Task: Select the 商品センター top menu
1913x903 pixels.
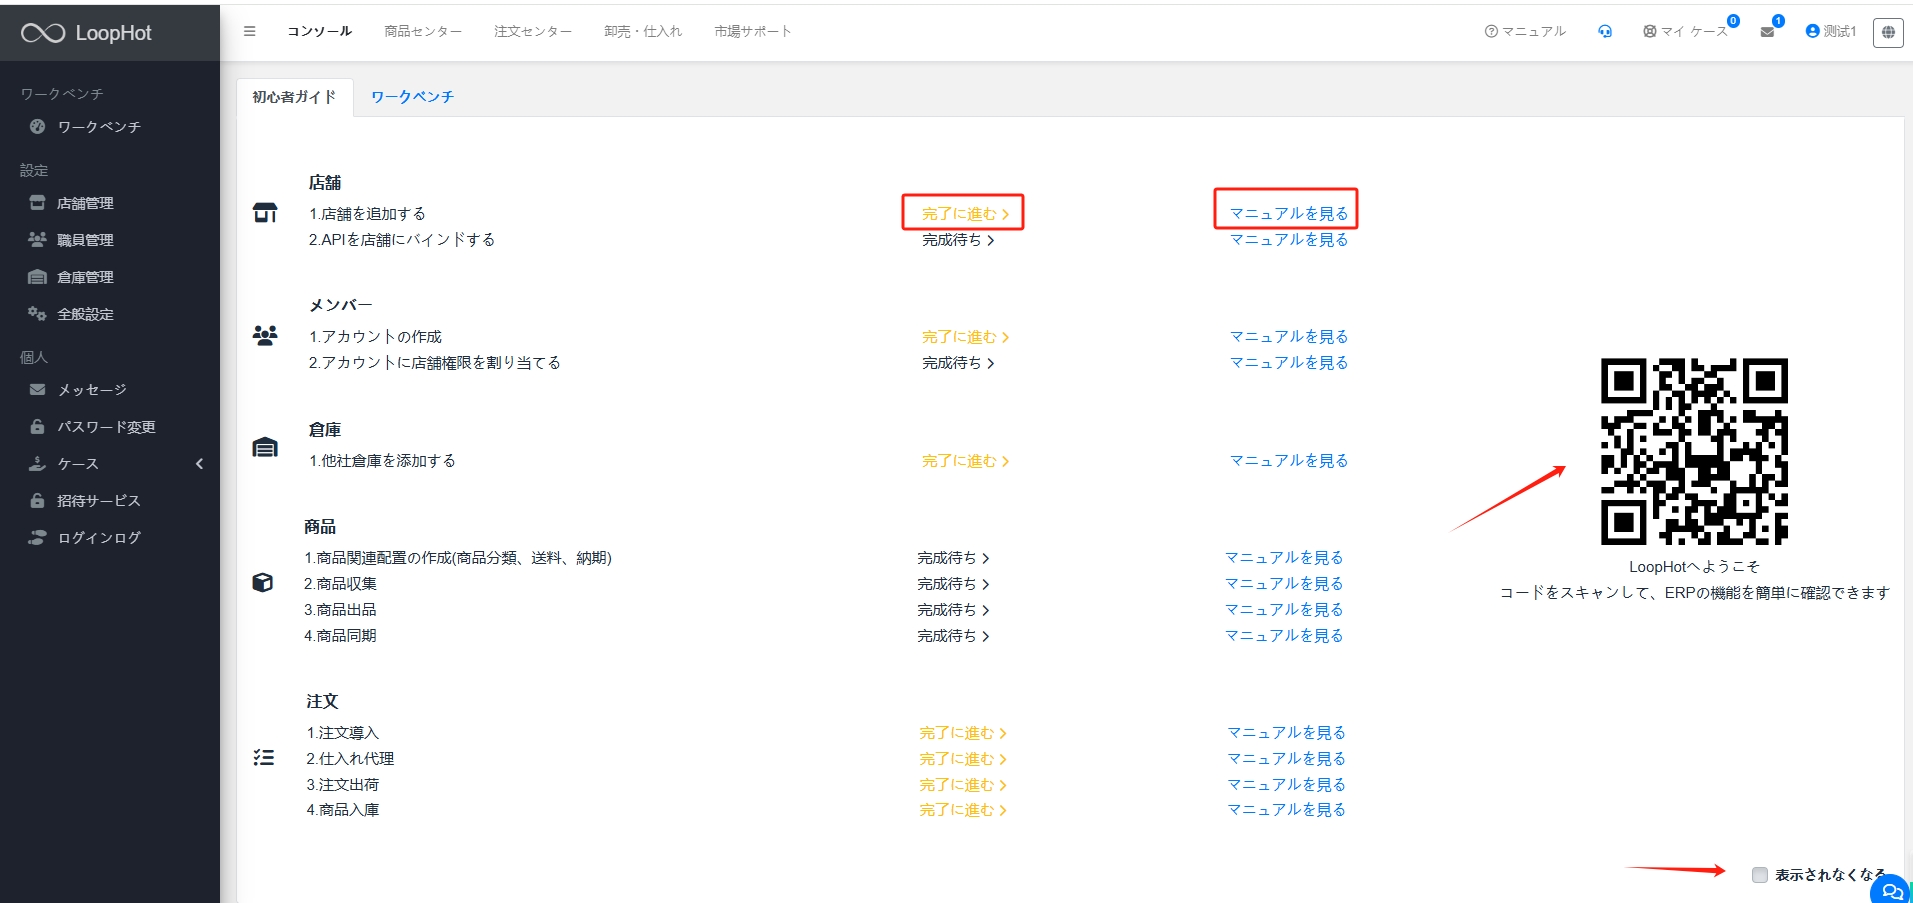Action: coord(423,31)
